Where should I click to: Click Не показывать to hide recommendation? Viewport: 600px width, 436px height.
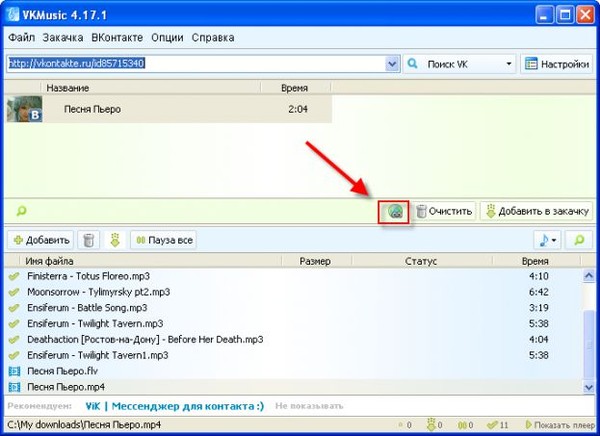[x=309, y=406]
